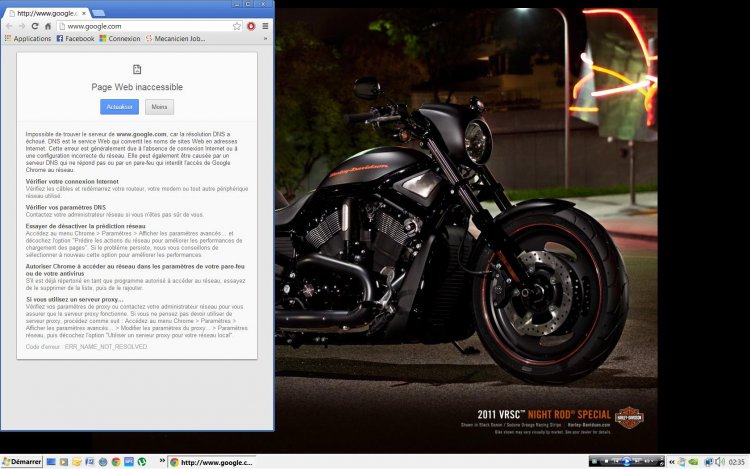Image resolution: width=750 pixels, height=469 pixels.
Task: Stop playback in the taskbar media toolbar
Action: (606, 461)
